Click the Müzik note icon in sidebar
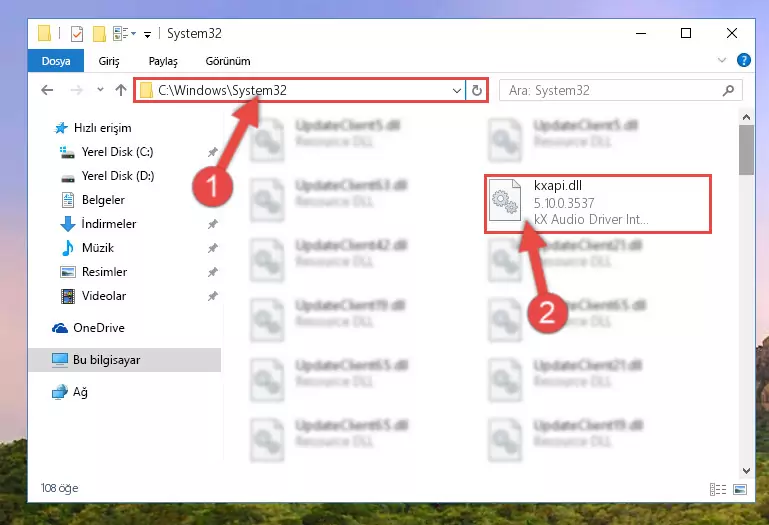The width and height of the screenshot is (769, 525). tap(68, 248)
